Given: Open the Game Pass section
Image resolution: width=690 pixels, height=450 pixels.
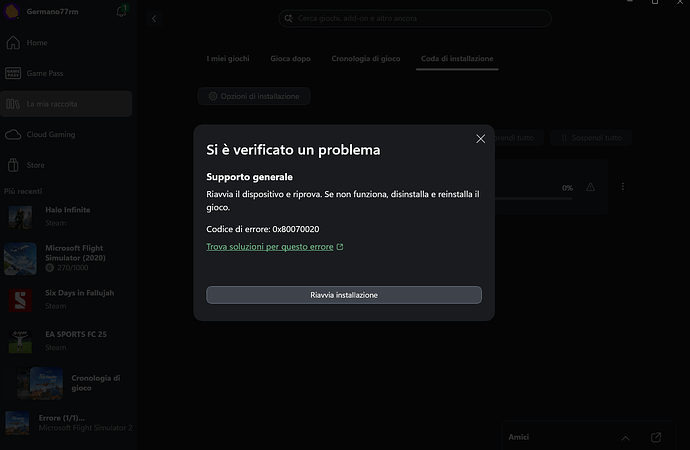Looking at the screenshot, I should 45,74.
